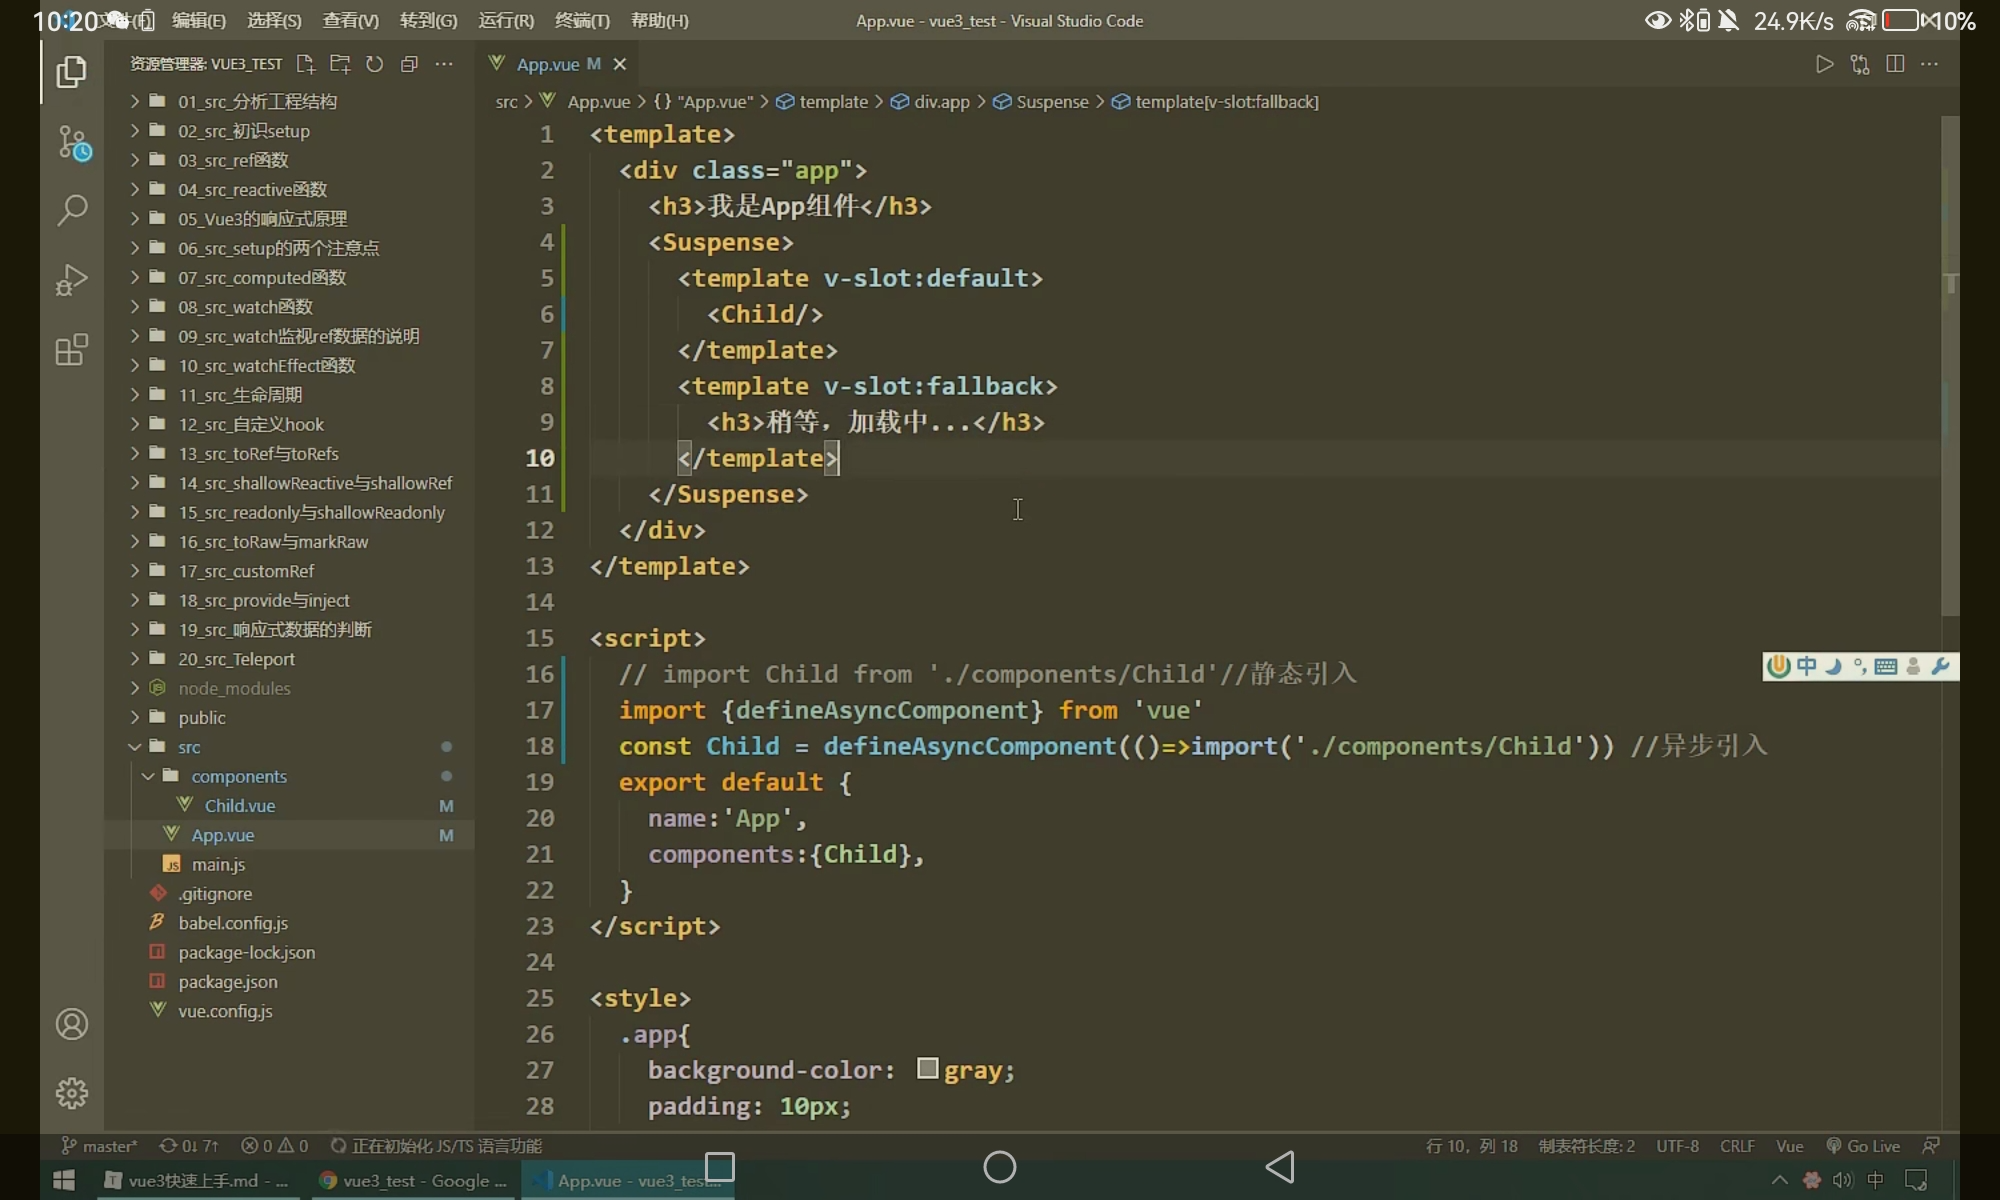Open the Source Control view

(x=72, y=143)
